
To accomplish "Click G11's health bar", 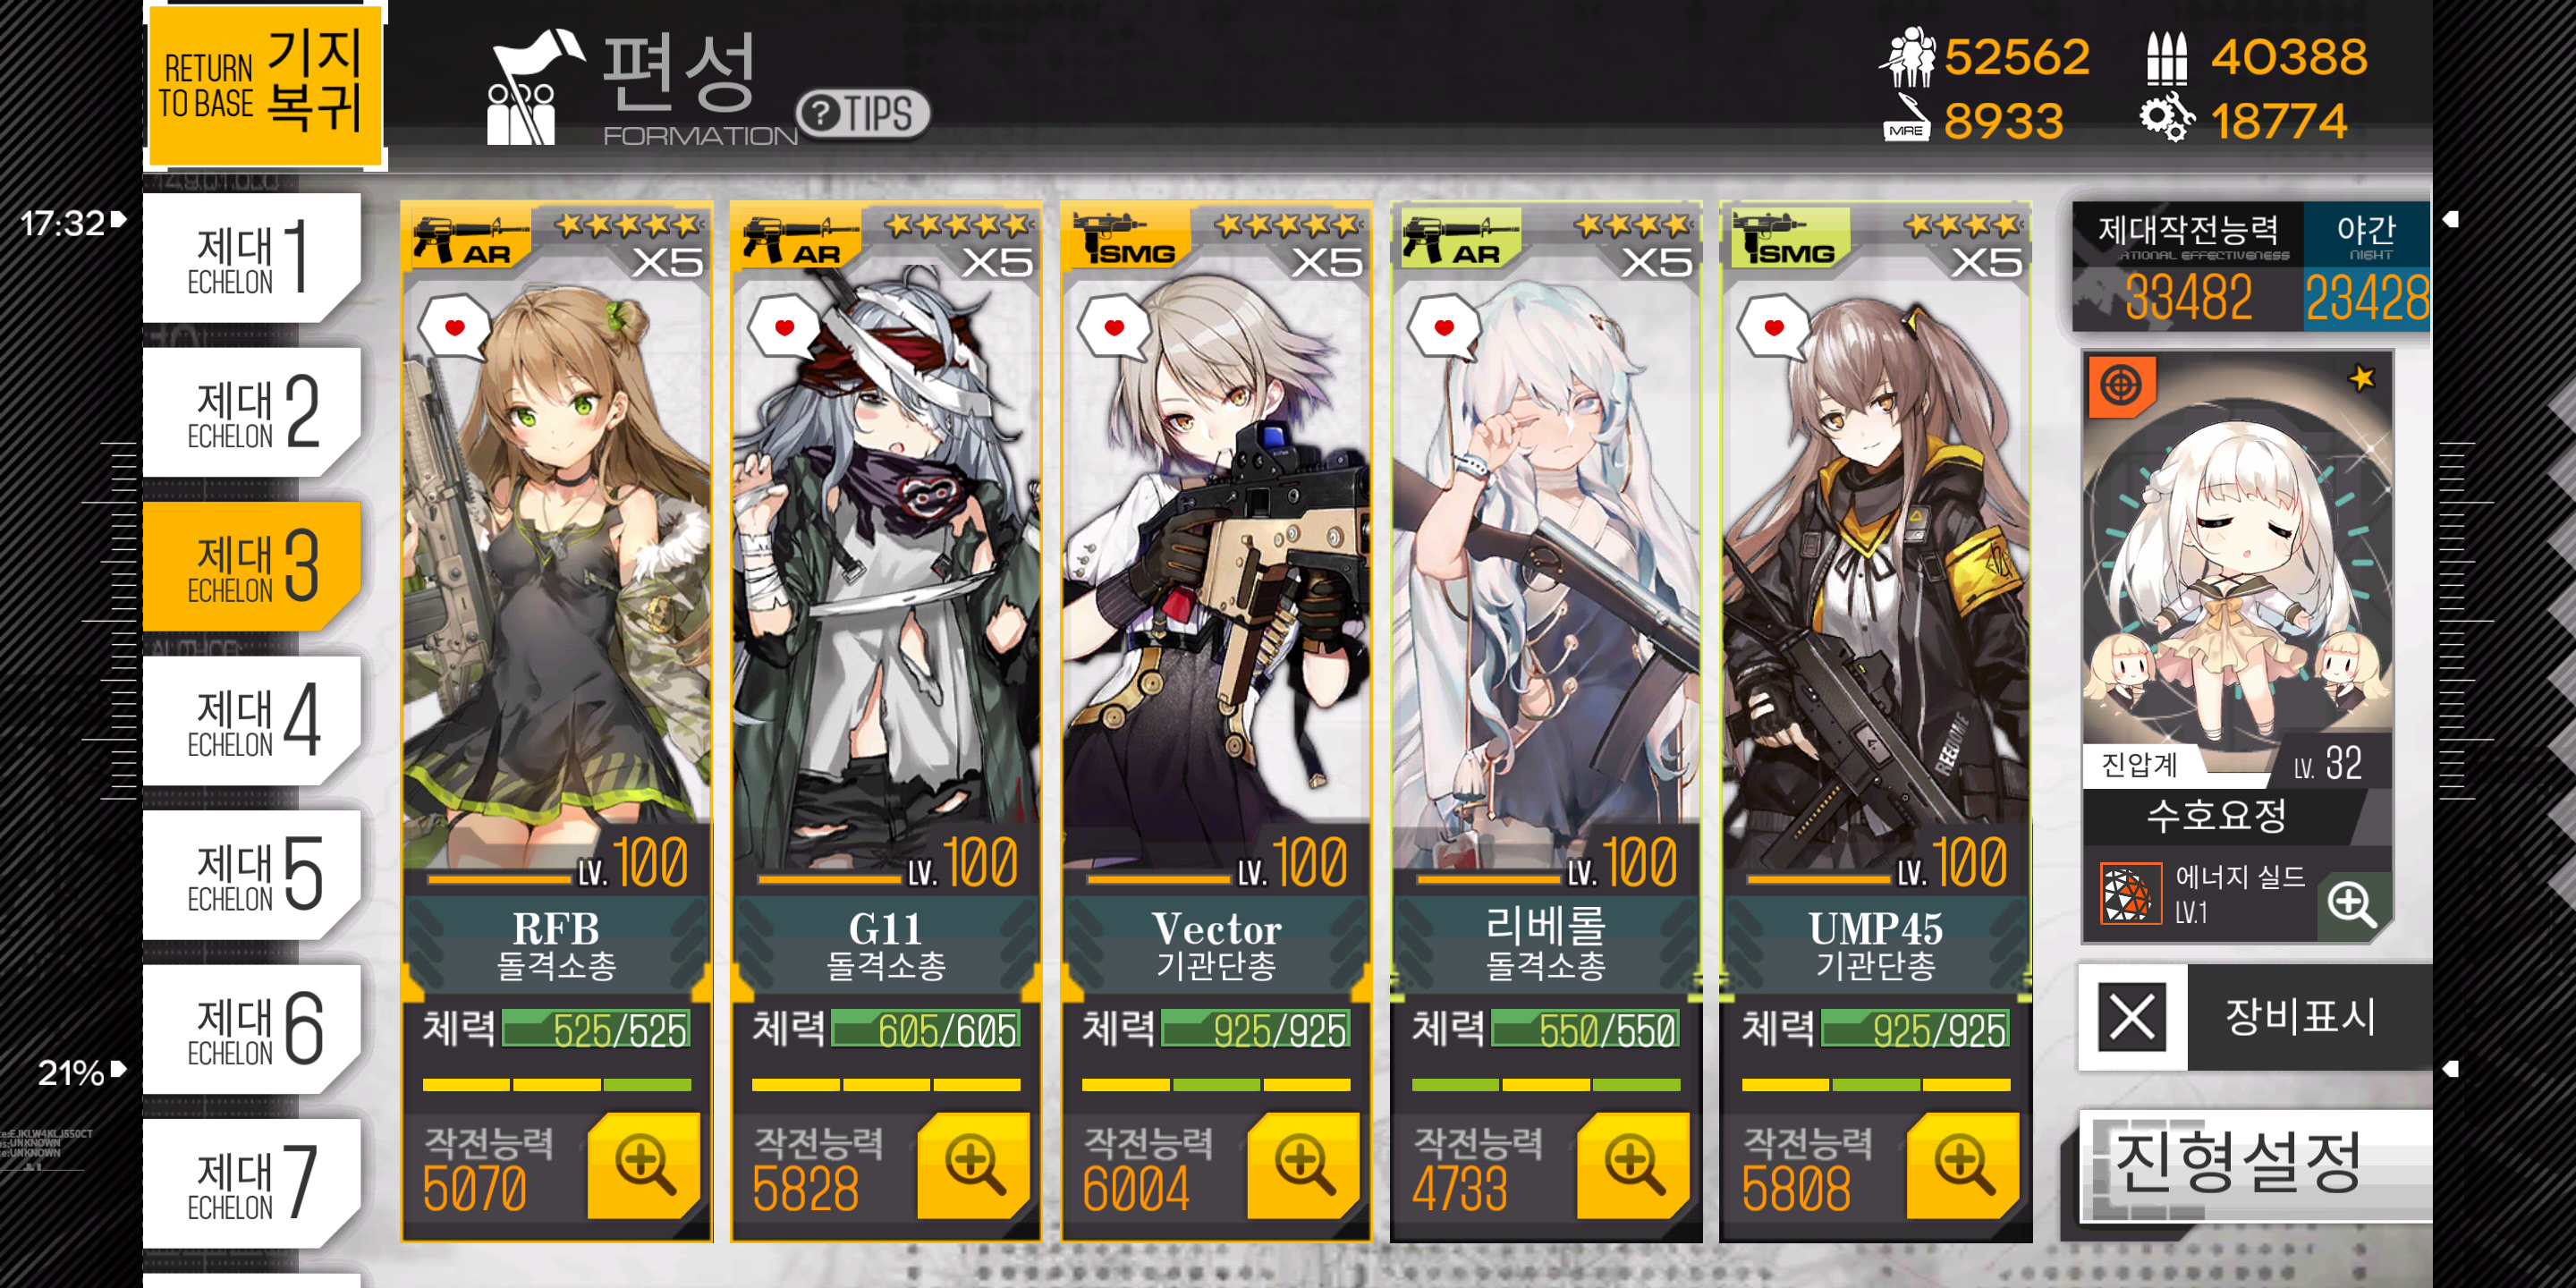I will (x=925, y=1029).
